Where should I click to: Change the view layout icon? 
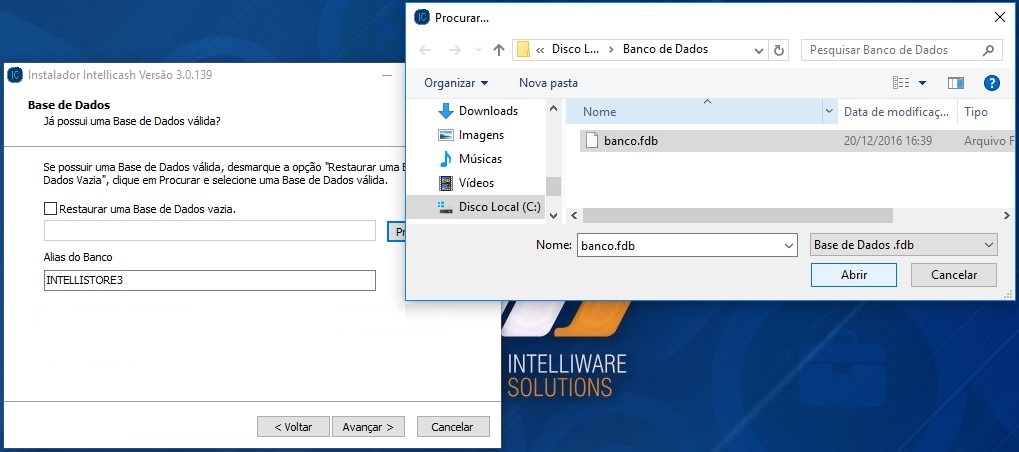click(901, 82)
